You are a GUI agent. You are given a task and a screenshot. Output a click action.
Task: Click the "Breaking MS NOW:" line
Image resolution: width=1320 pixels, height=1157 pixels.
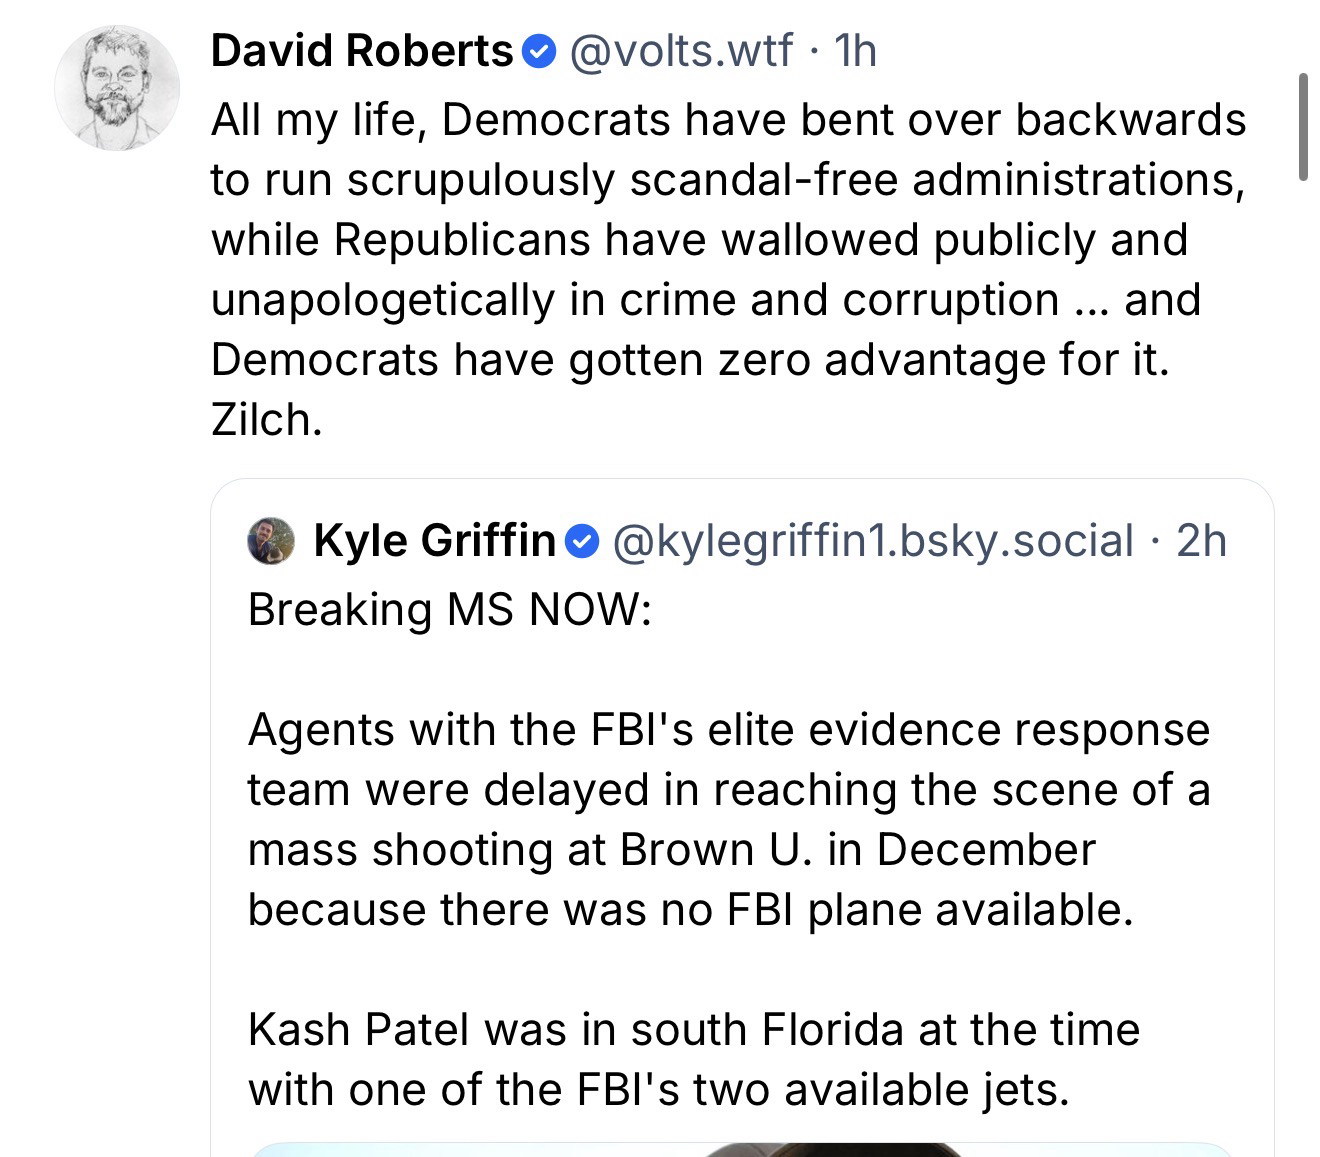(449, 609)
